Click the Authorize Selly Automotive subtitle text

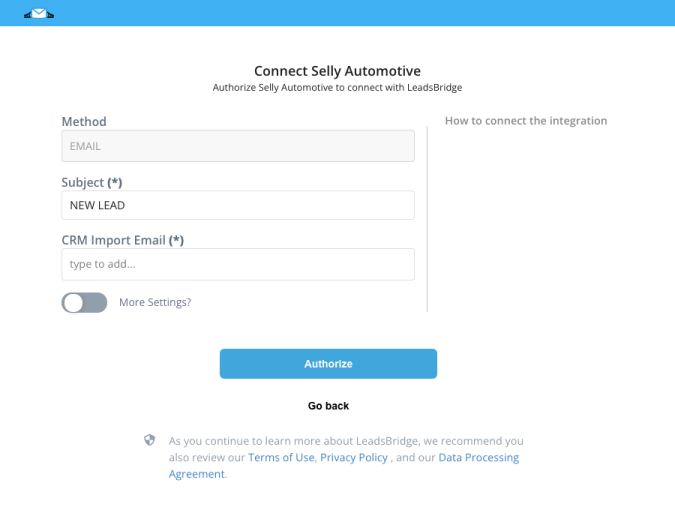[x=337, y=87]
